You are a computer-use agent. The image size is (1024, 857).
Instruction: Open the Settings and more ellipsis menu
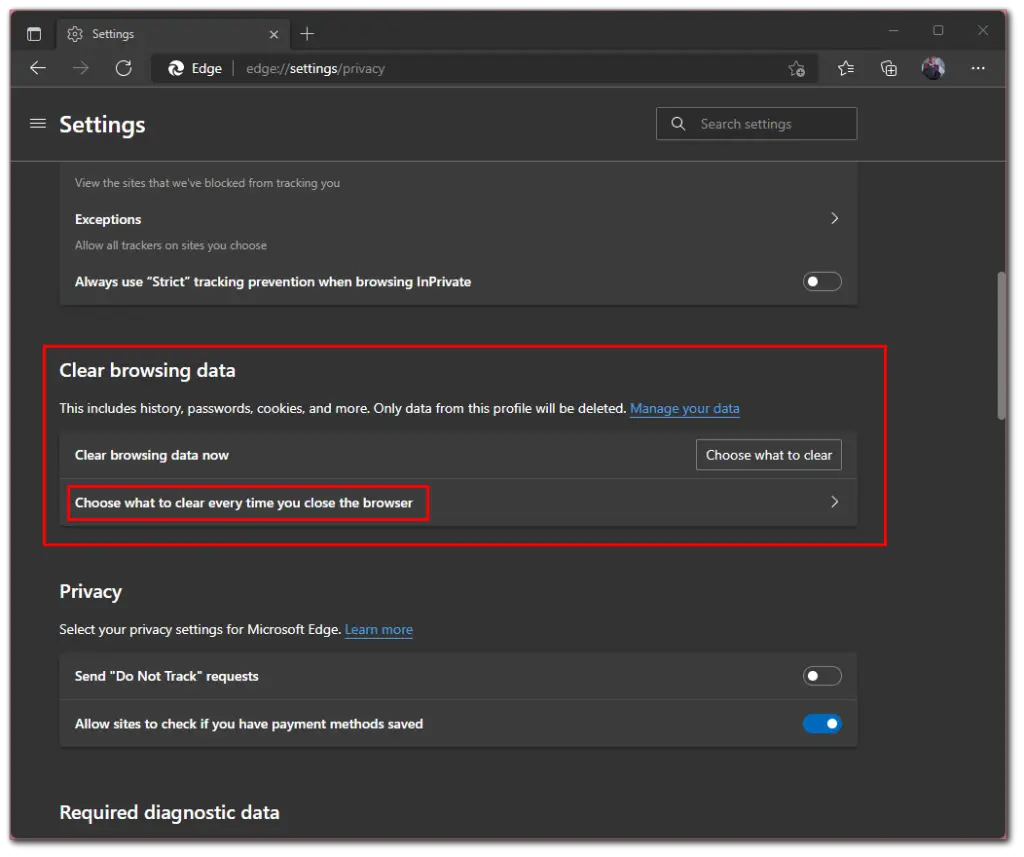click(978, 68)
